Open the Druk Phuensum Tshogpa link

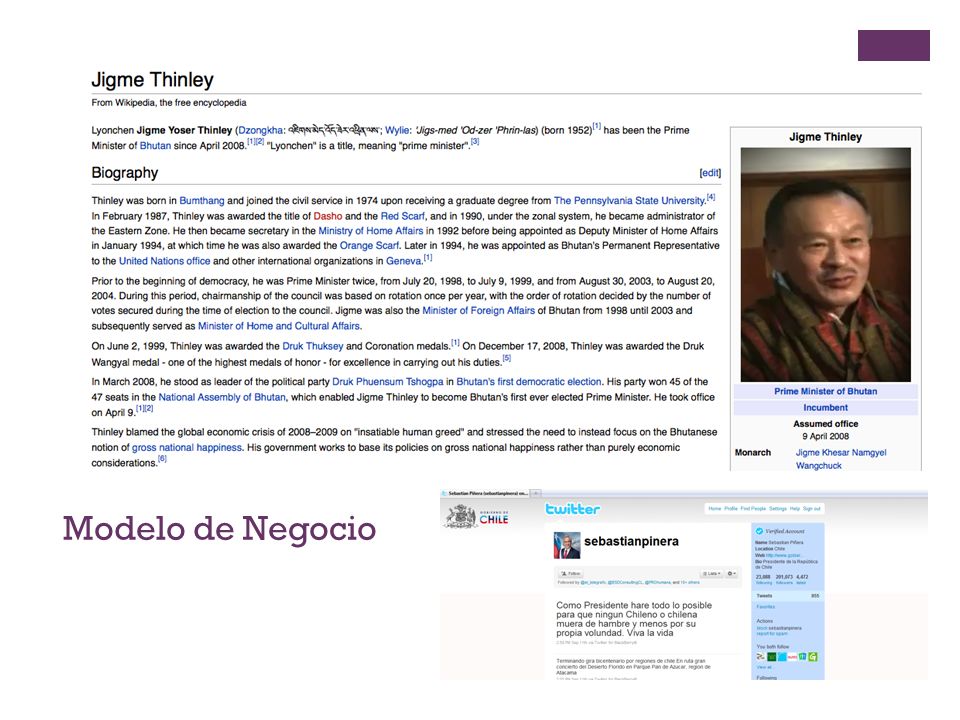coord(388,382)
